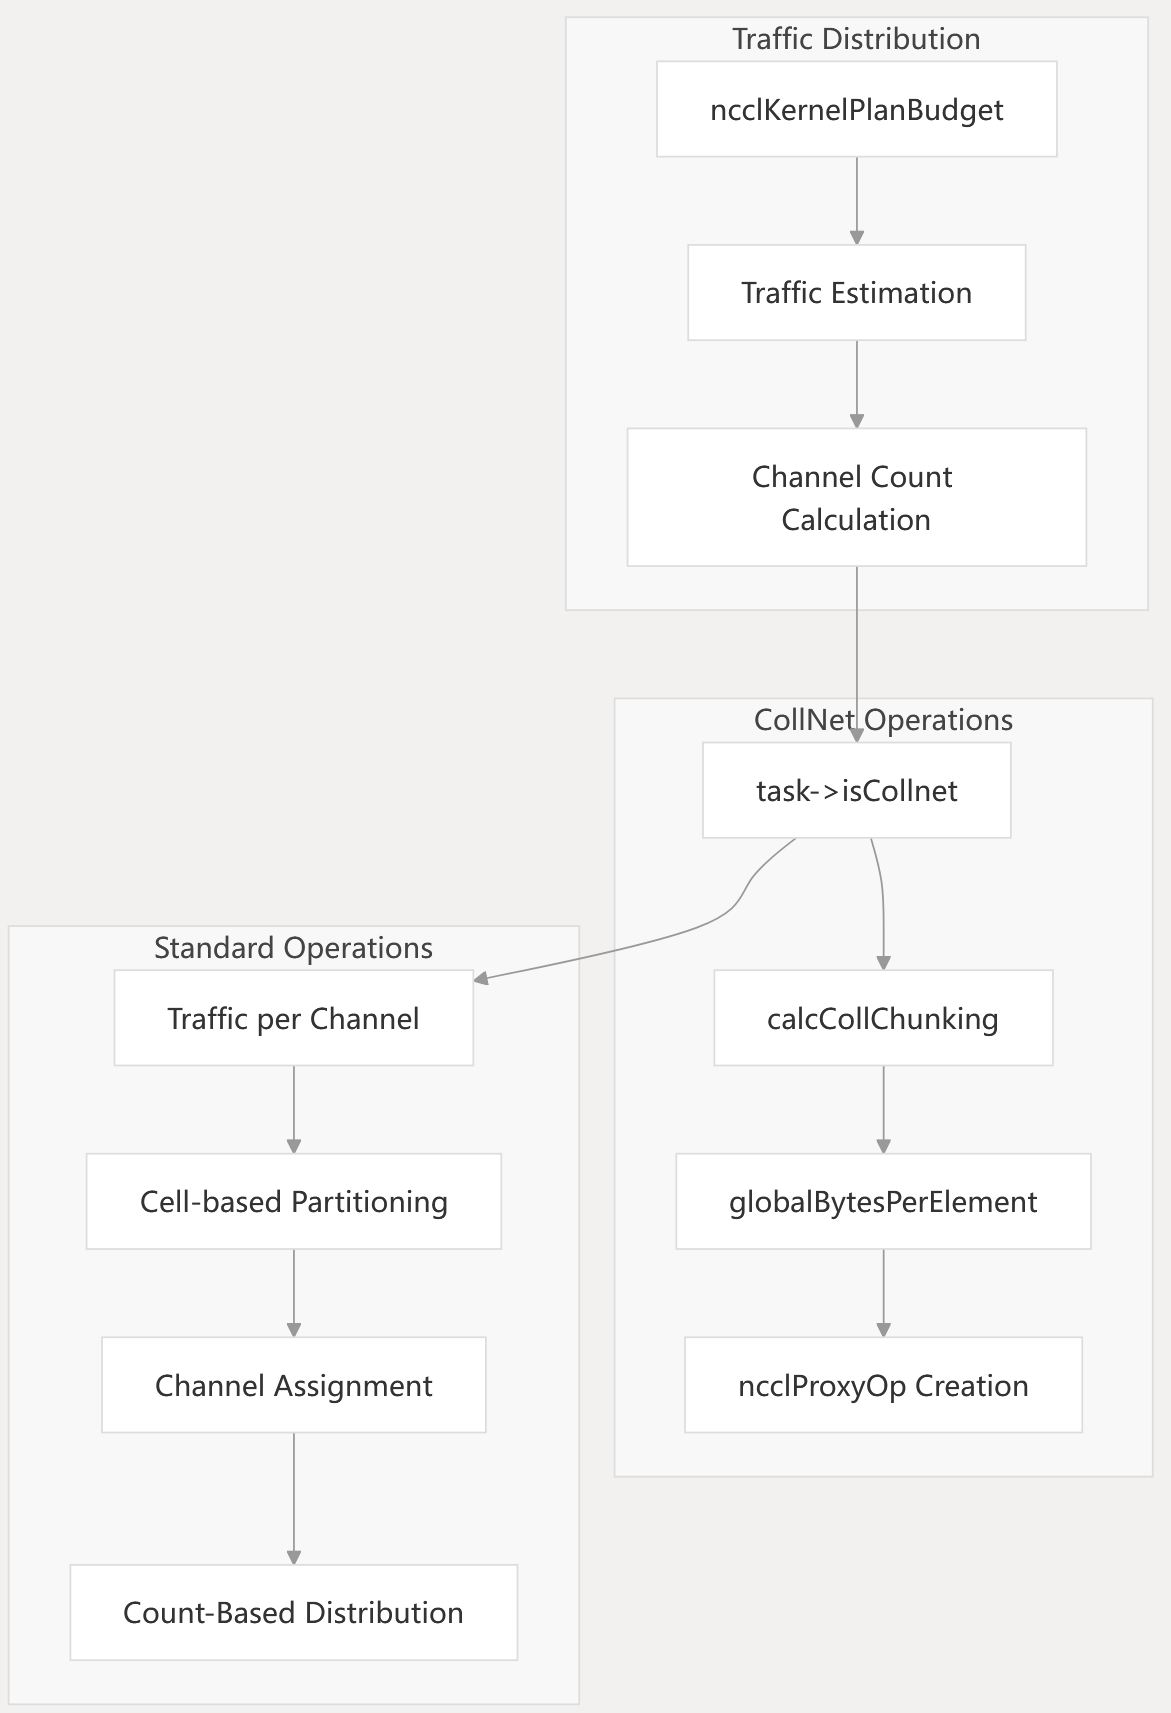
Task: Select arrow from globalBytesPerElement to ncclProxyOp Creation
Action: pyautogui.click(x=882, y=1293)
